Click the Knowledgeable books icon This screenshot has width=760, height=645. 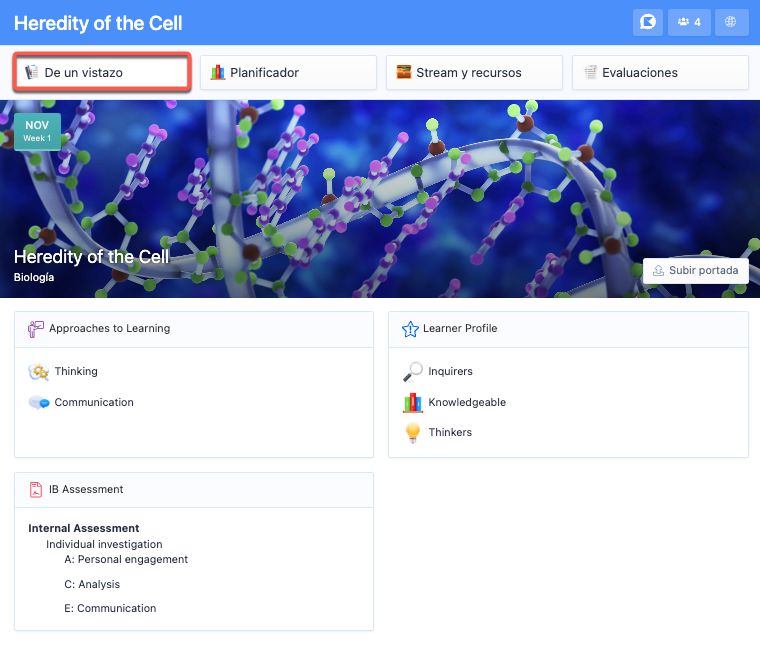(412, 403)
